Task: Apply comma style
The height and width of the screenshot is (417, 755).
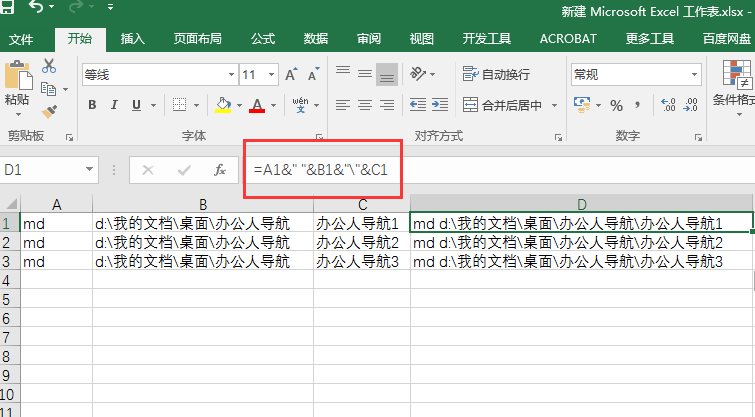Action: (638, 104)
